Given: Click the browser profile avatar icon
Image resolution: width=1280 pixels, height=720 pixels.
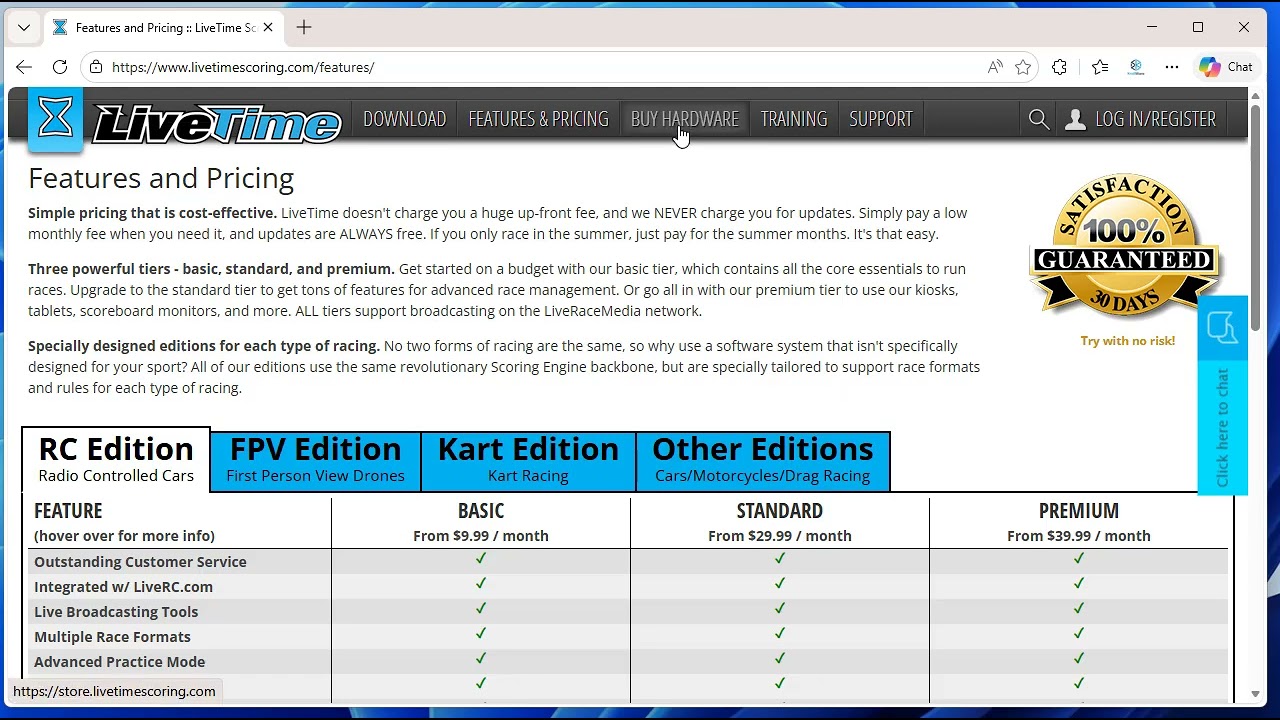Looking at the screenshot, I should [x=1136, y=67].
